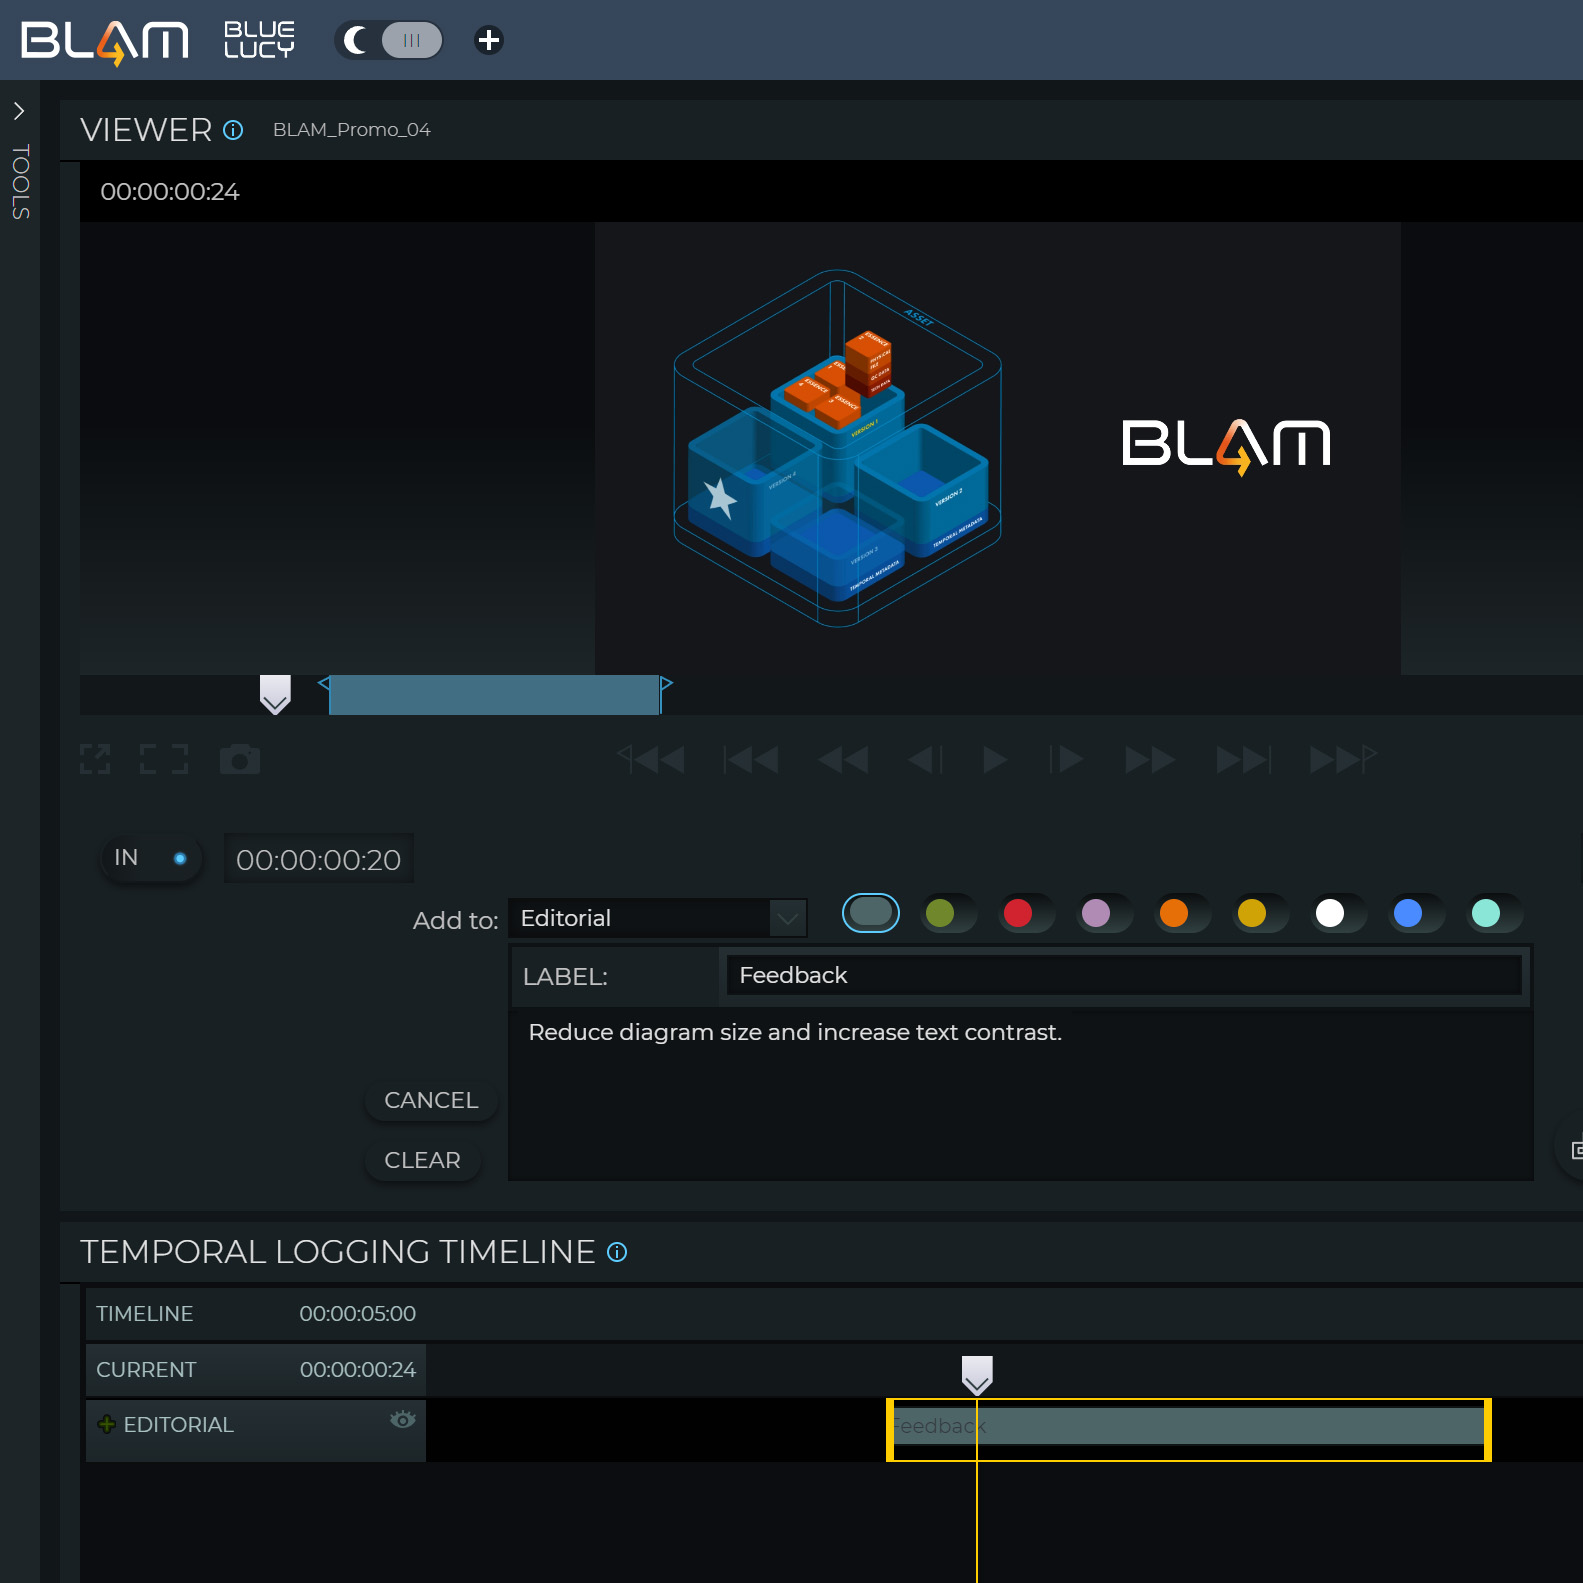
Task: Open the TOOLS vertical tab
Action: point(20,182)
